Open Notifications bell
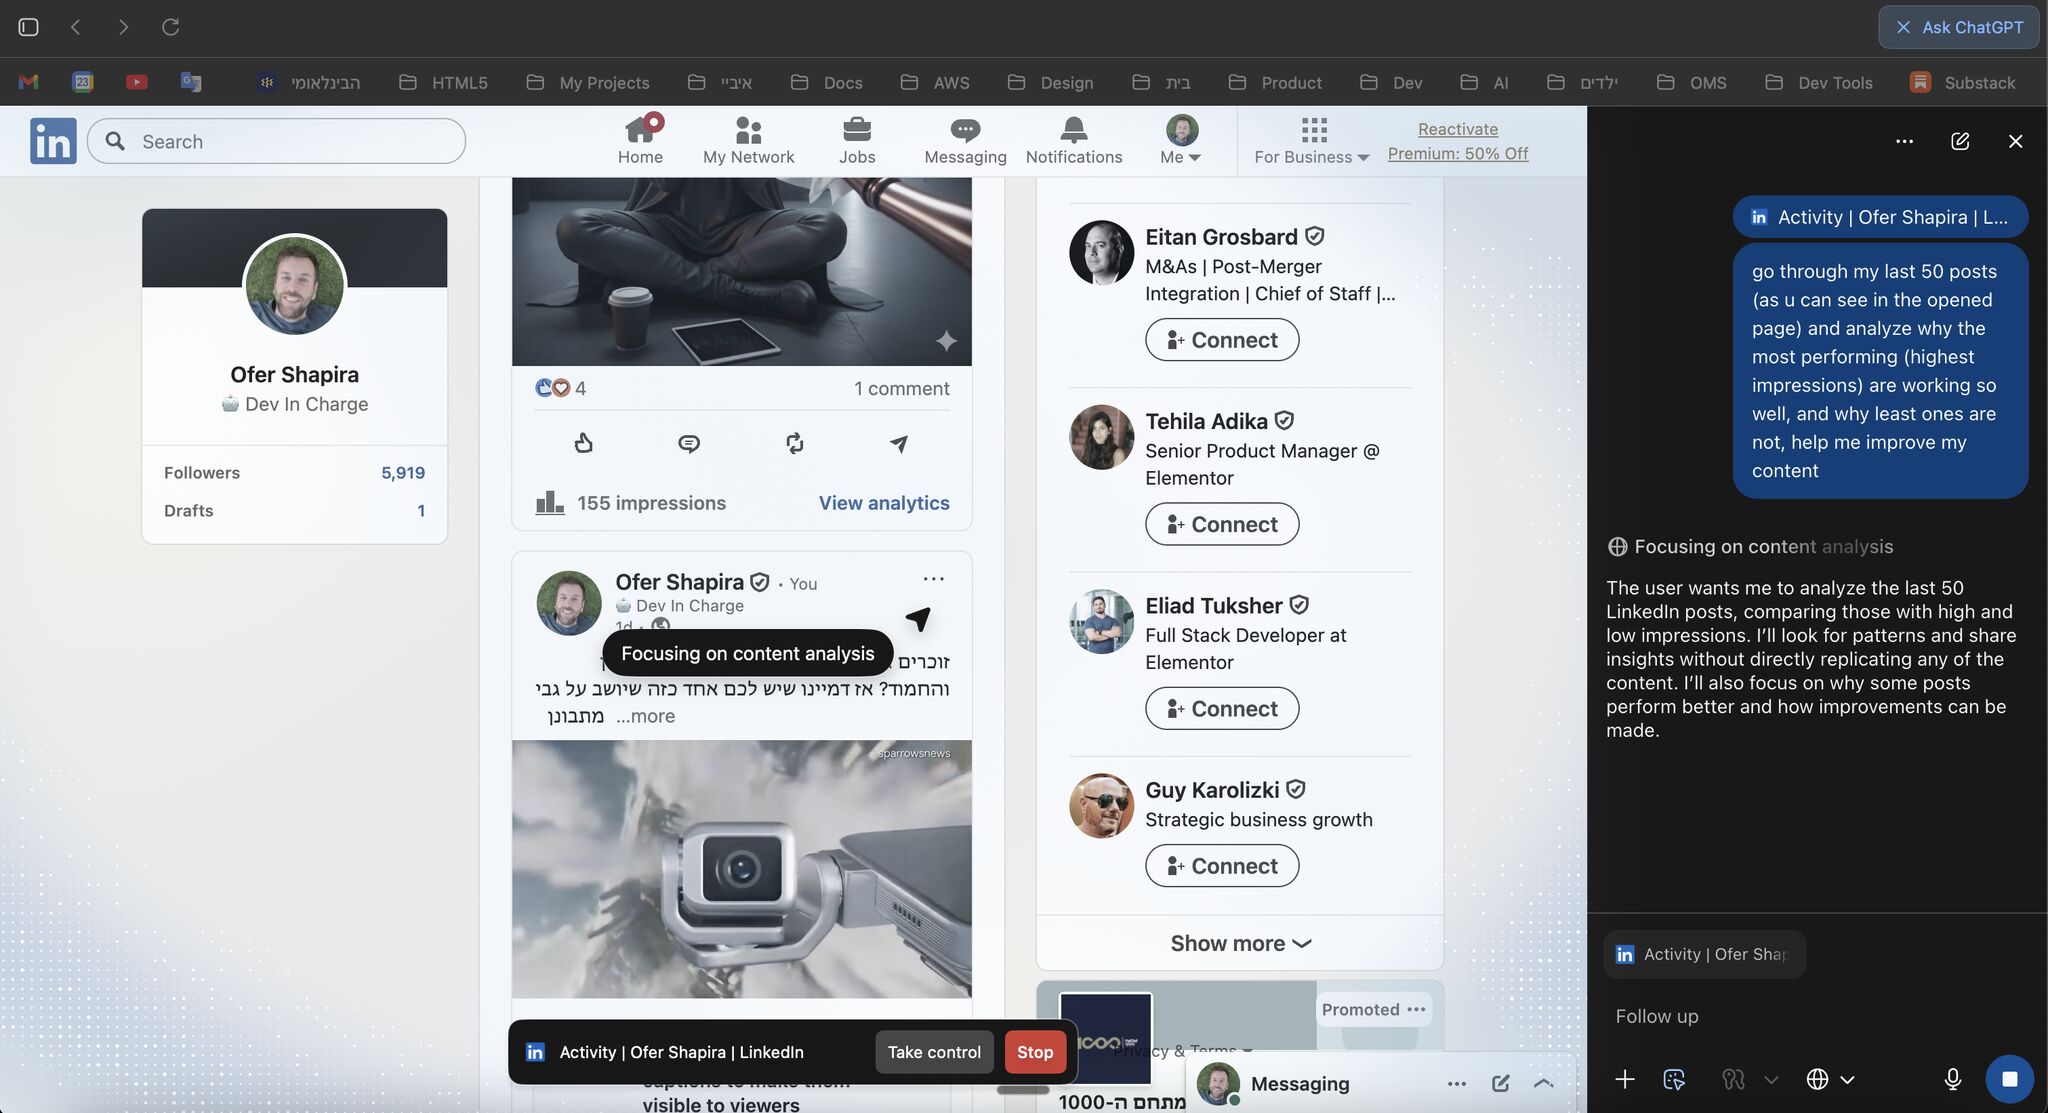Image resolution: width=2048 pixels, height=1113 pixels. coord(1074,140)
